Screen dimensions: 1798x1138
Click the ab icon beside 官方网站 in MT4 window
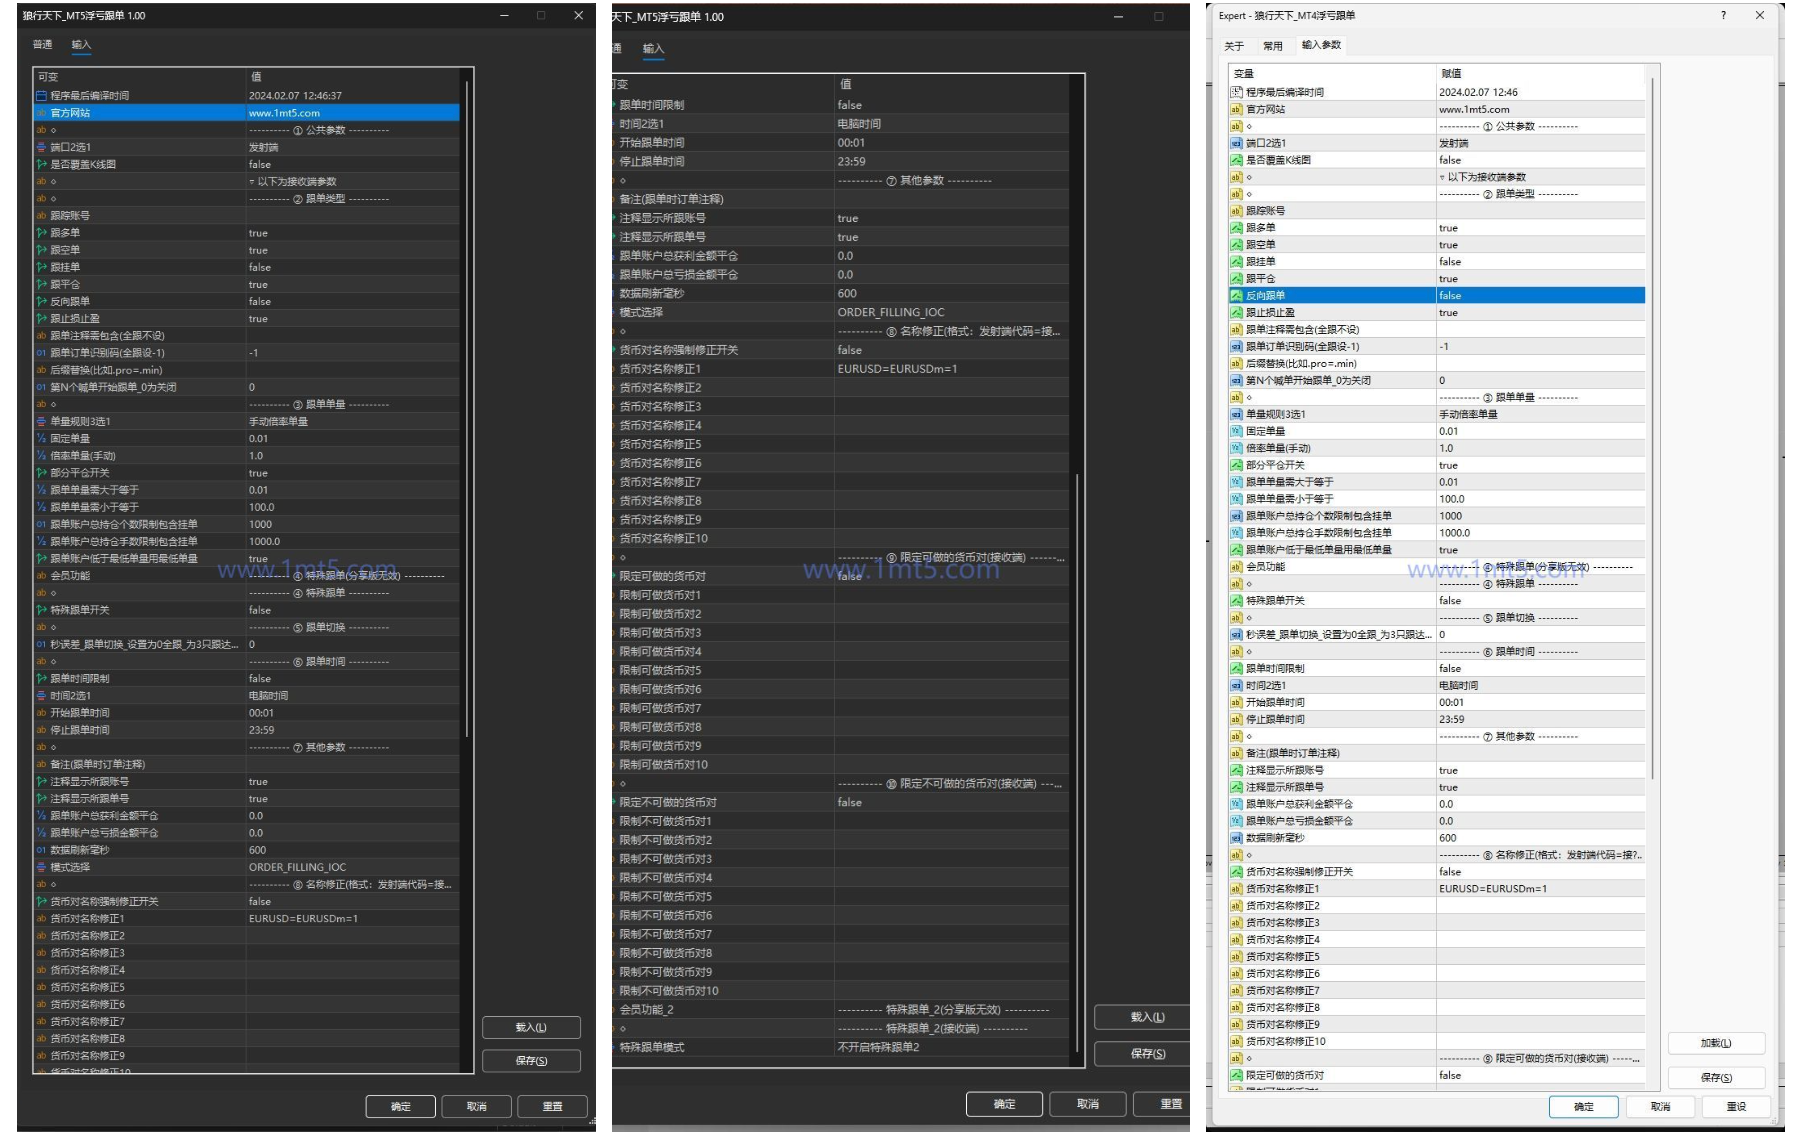1236,110
